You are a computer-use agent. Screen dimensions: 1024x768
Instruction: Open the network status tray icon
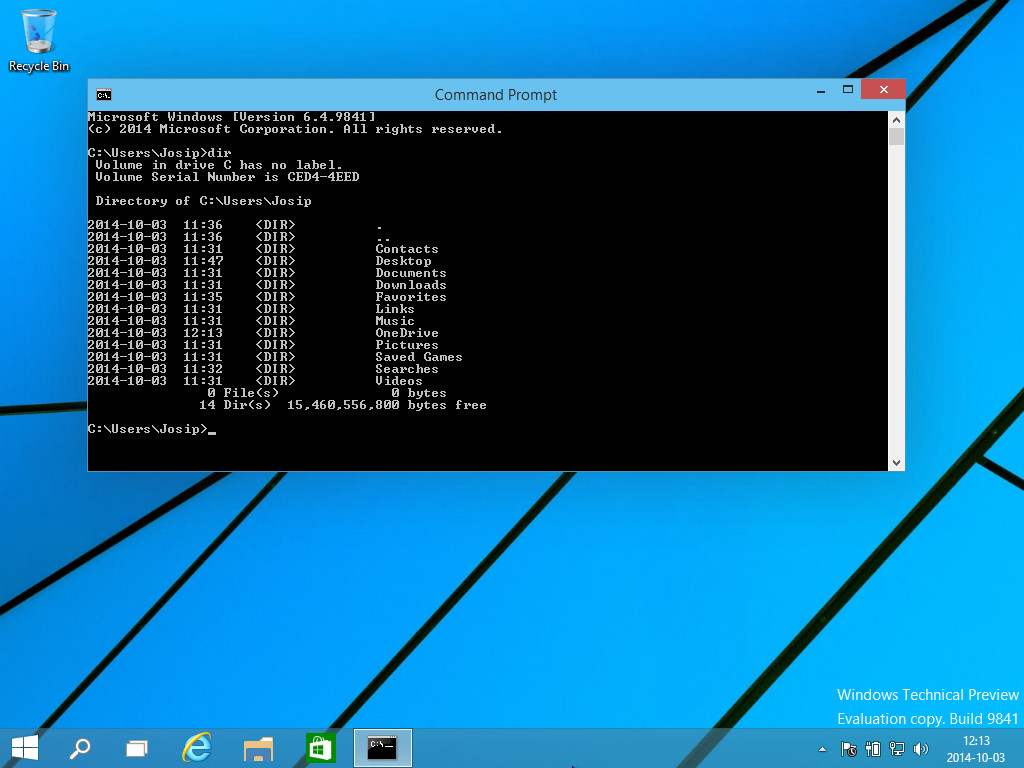point(897,748)
